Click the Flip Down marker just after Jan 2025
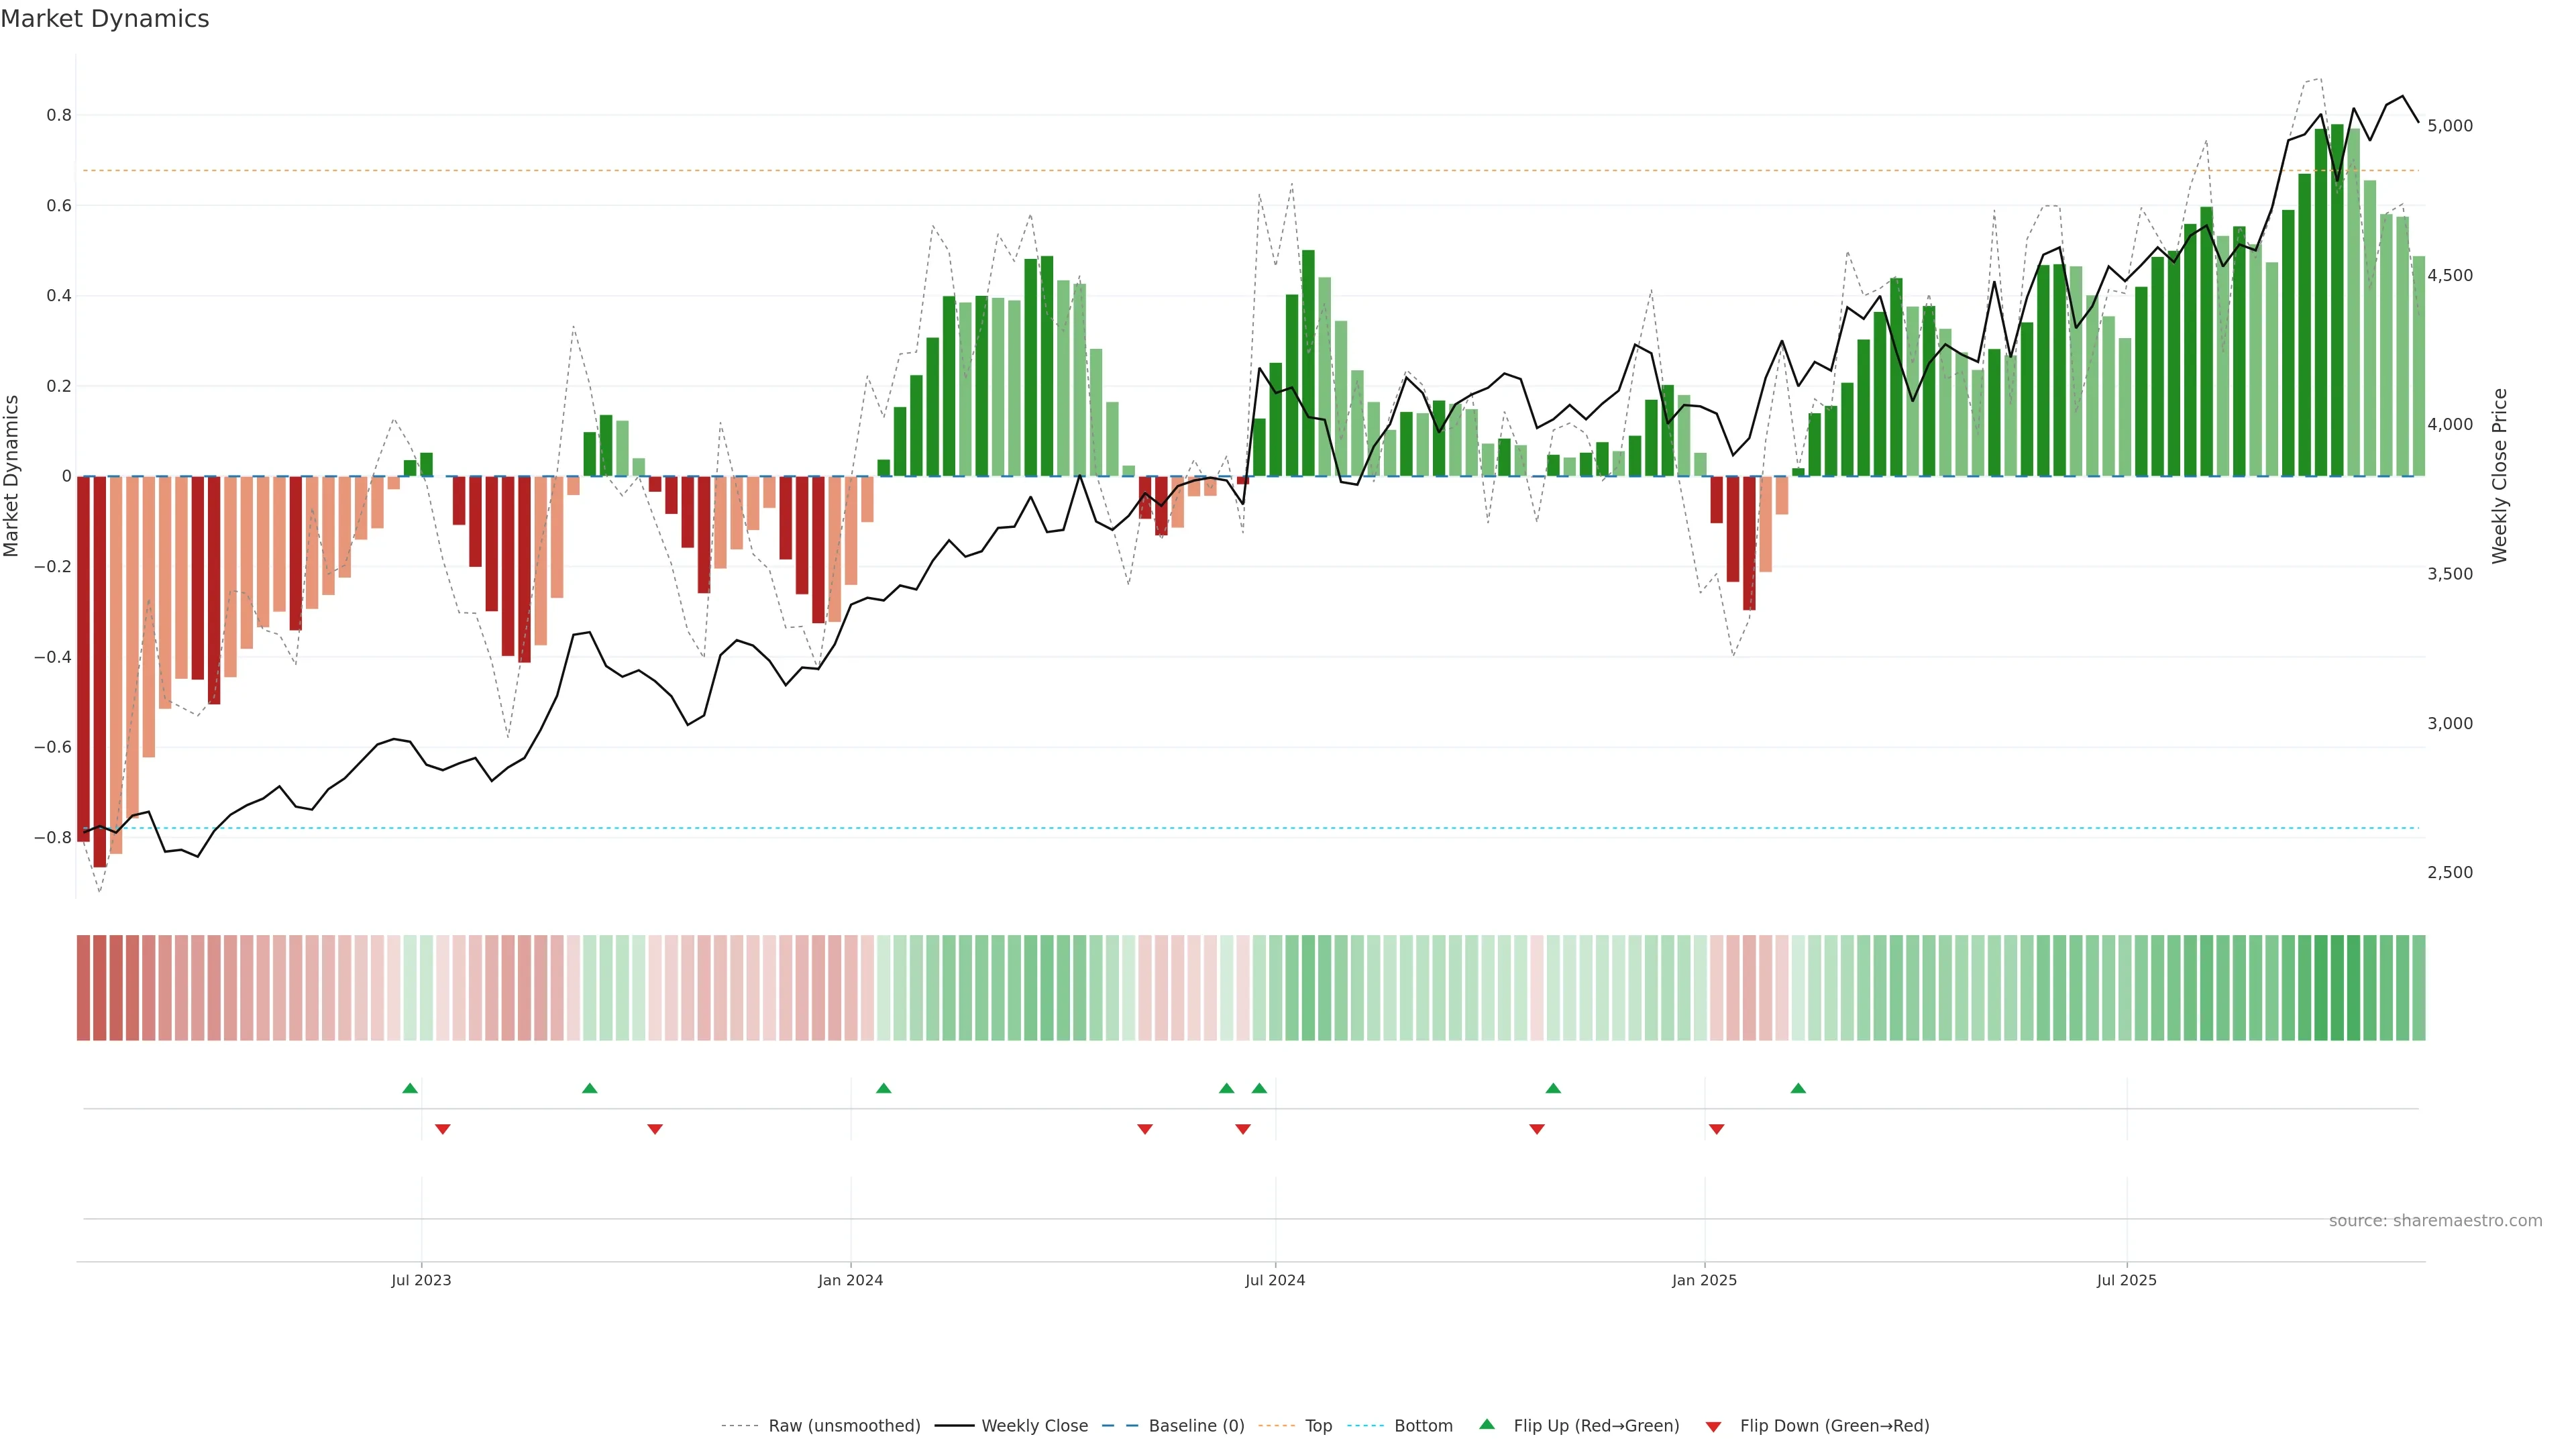 pos(1716,1129)
